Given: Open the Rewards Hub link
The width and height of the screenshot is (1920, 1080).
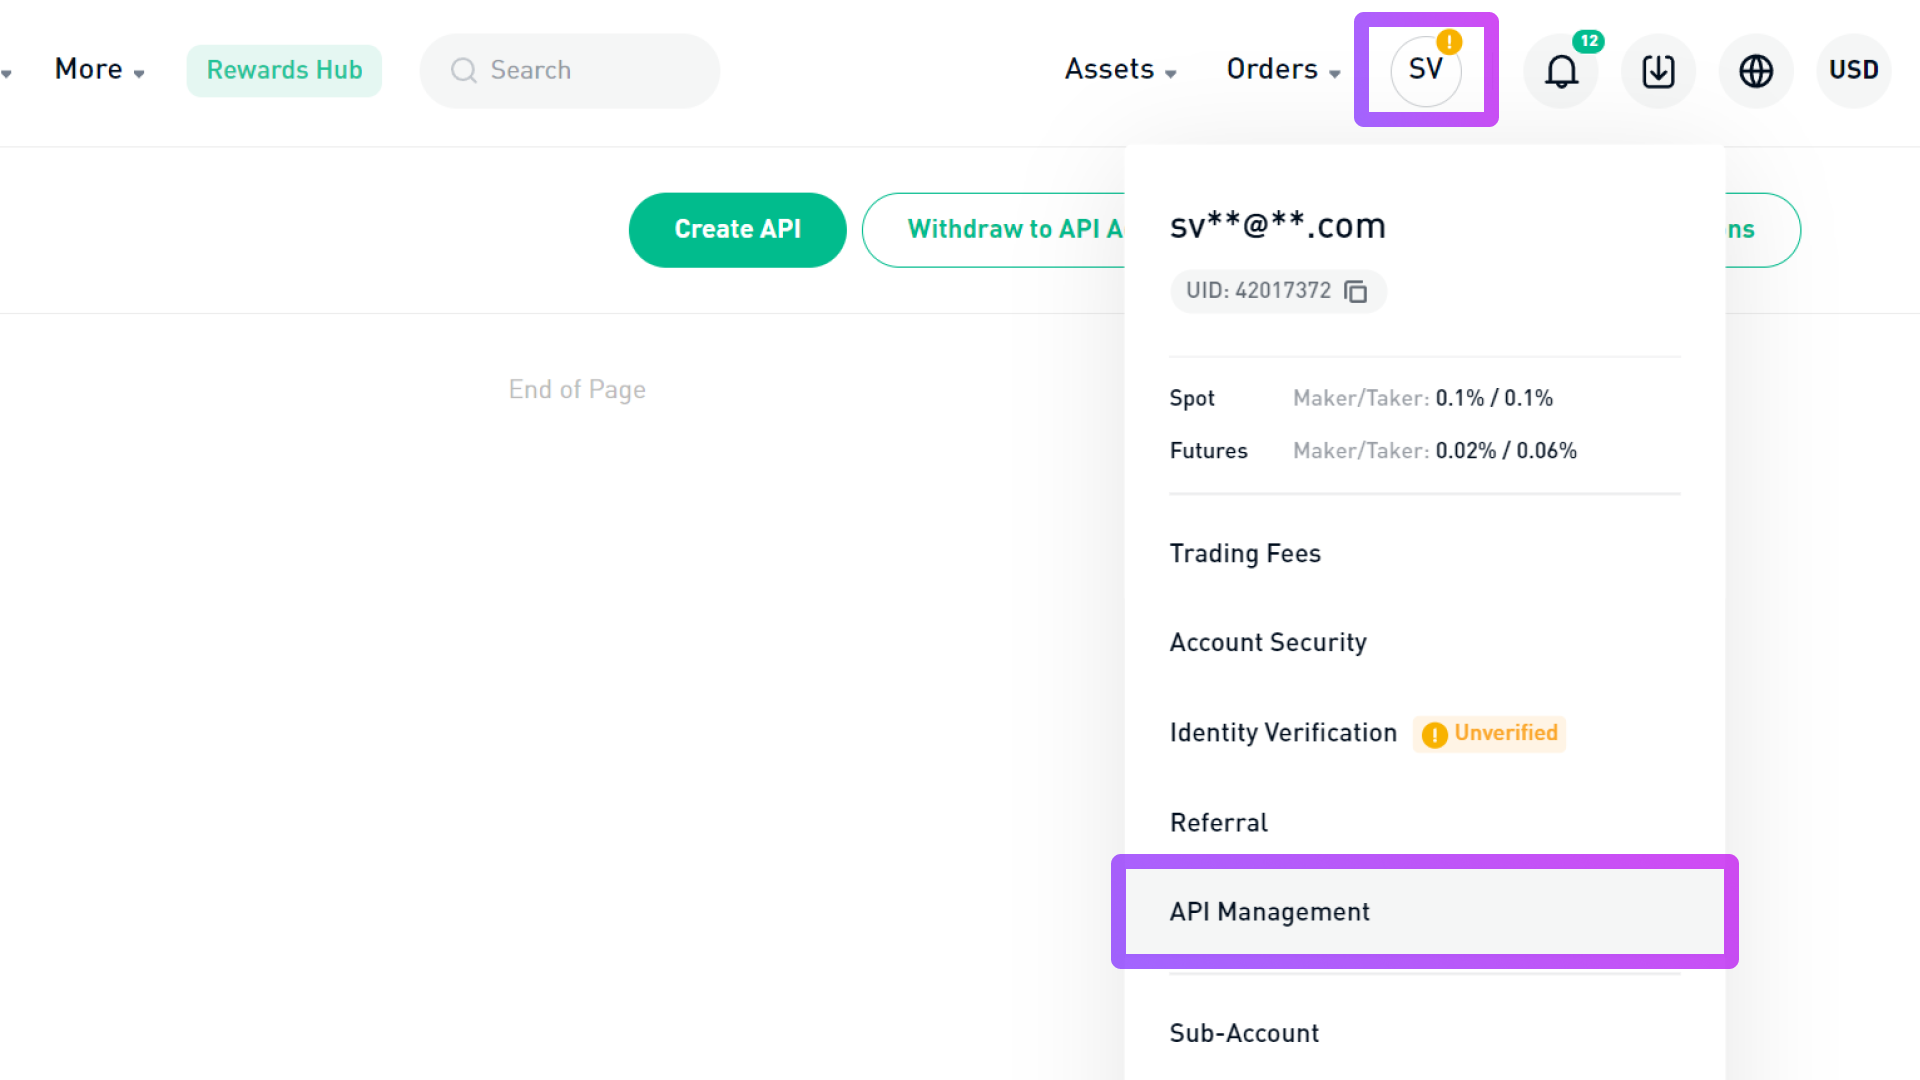Looking at the screenshot, I should tap(284, 71).
